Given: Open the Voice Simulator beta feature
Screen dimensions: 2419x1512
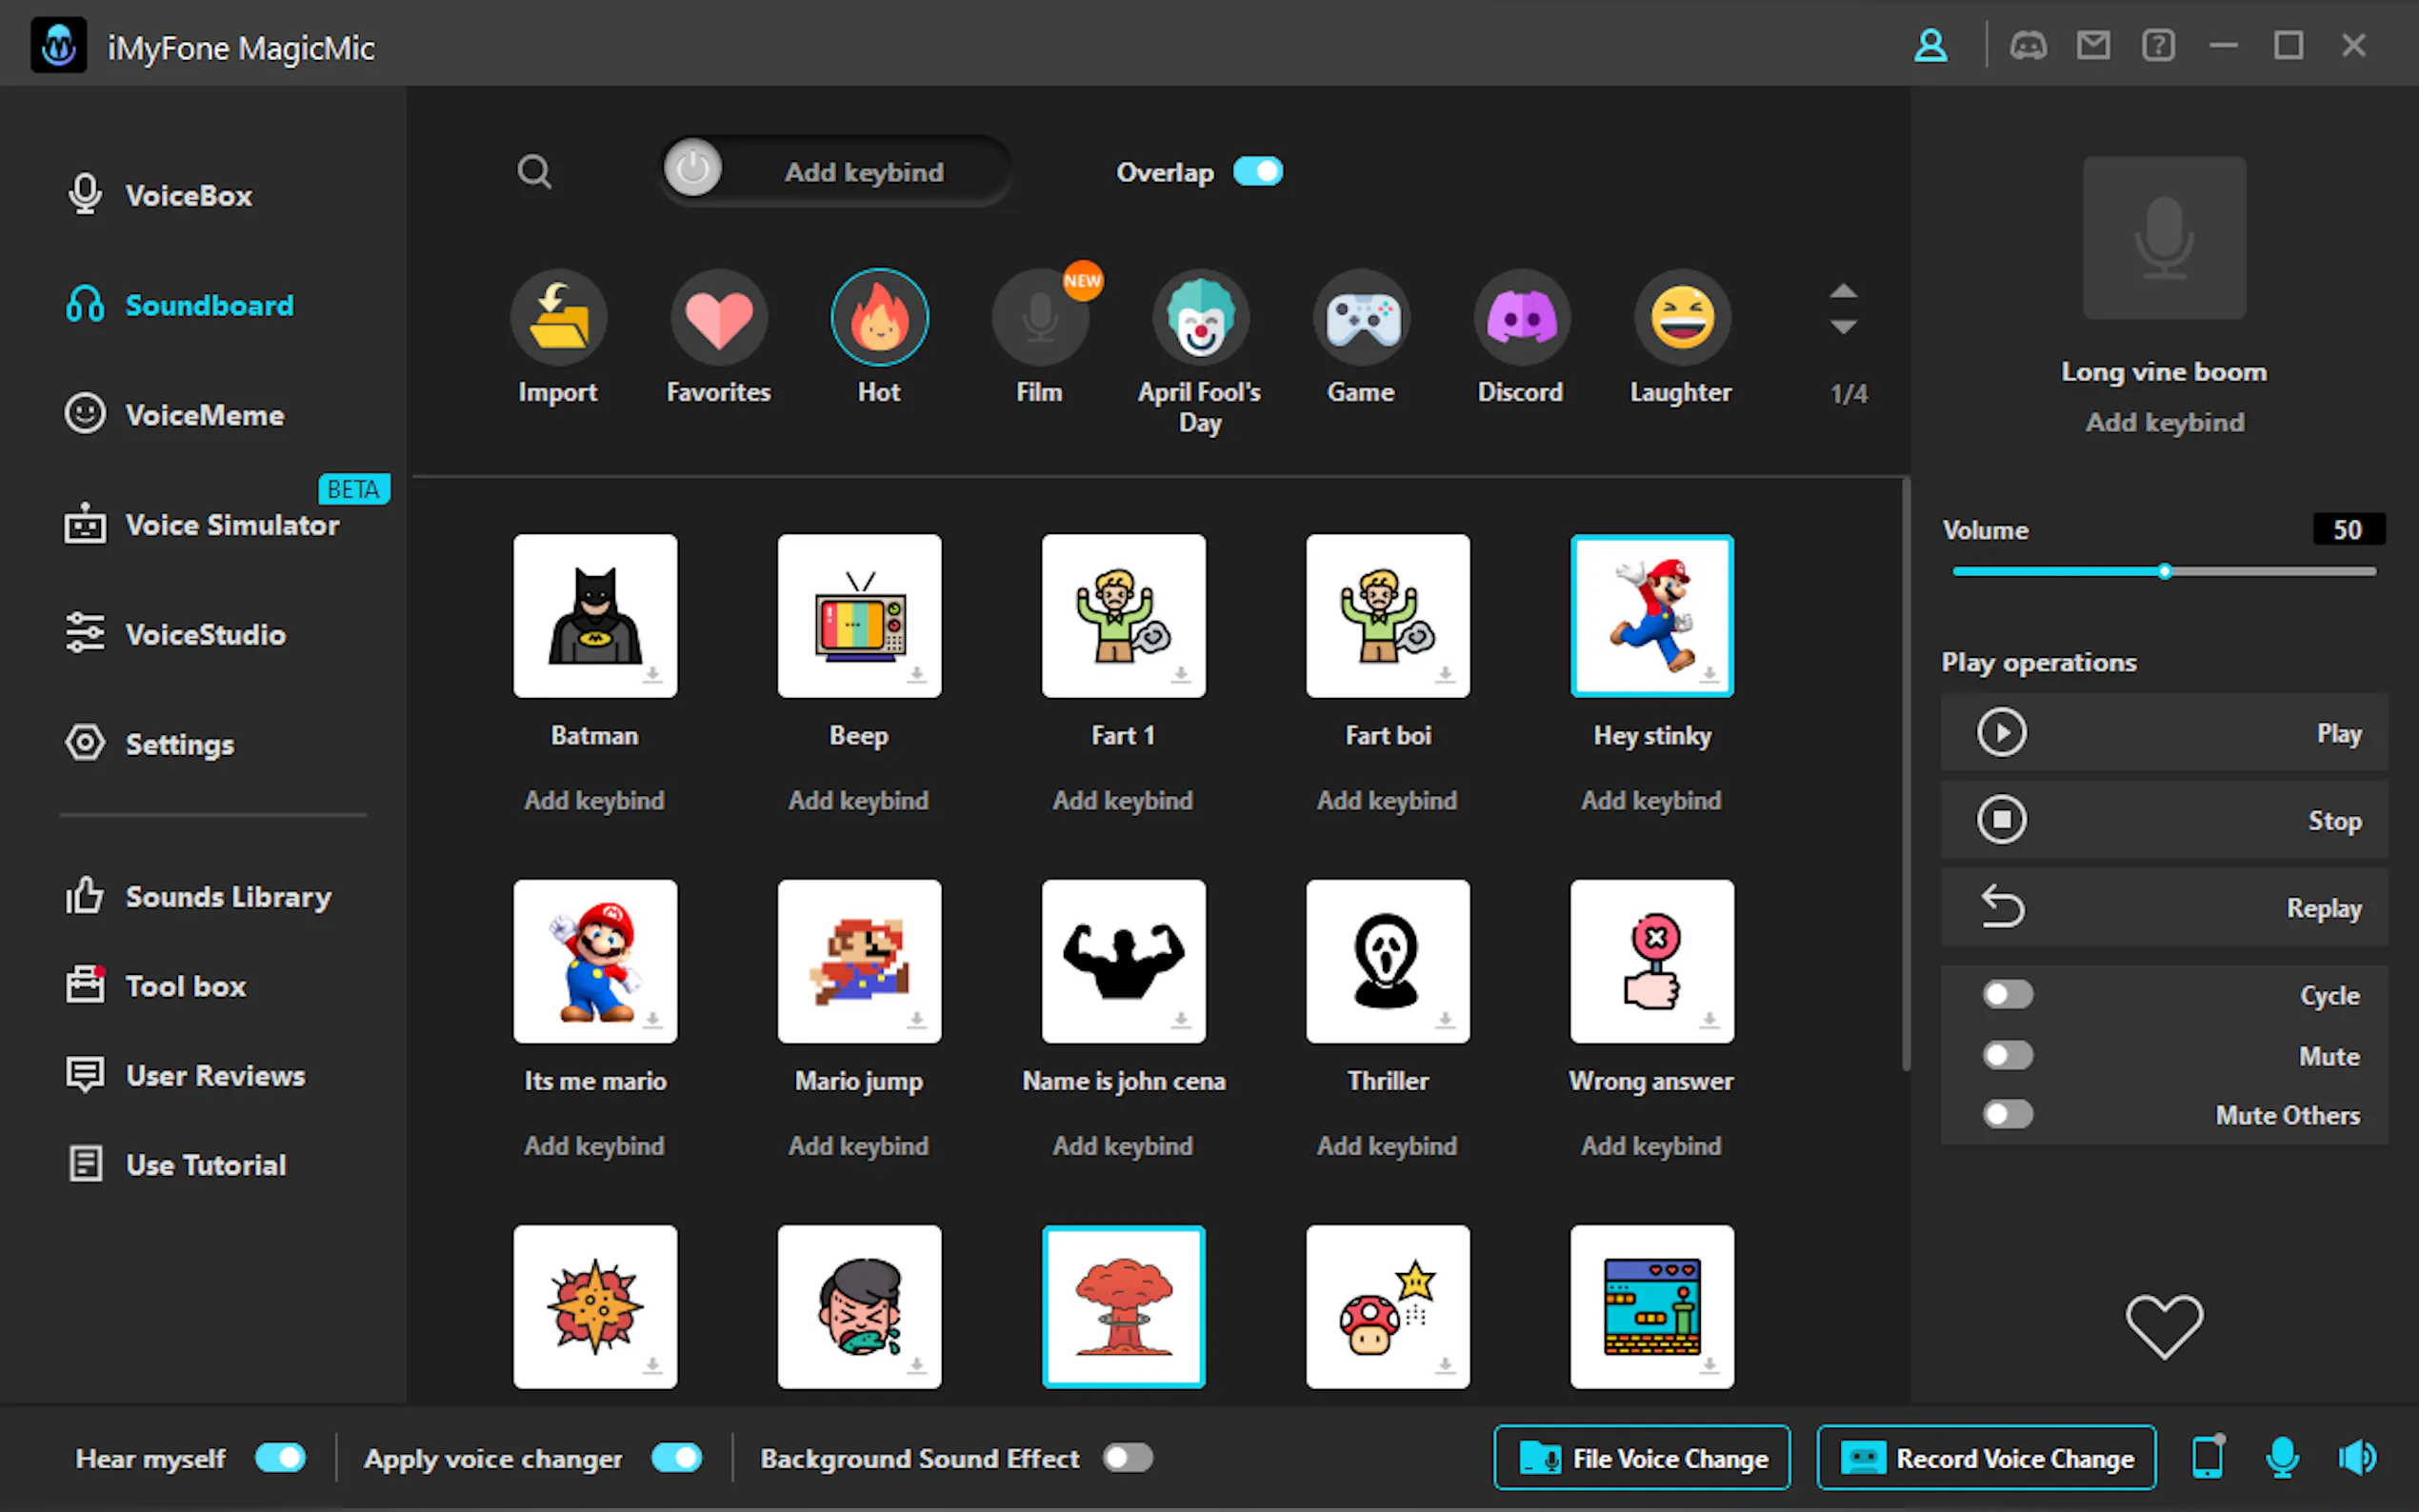Looking at the screenshot, I should point(232,525).
